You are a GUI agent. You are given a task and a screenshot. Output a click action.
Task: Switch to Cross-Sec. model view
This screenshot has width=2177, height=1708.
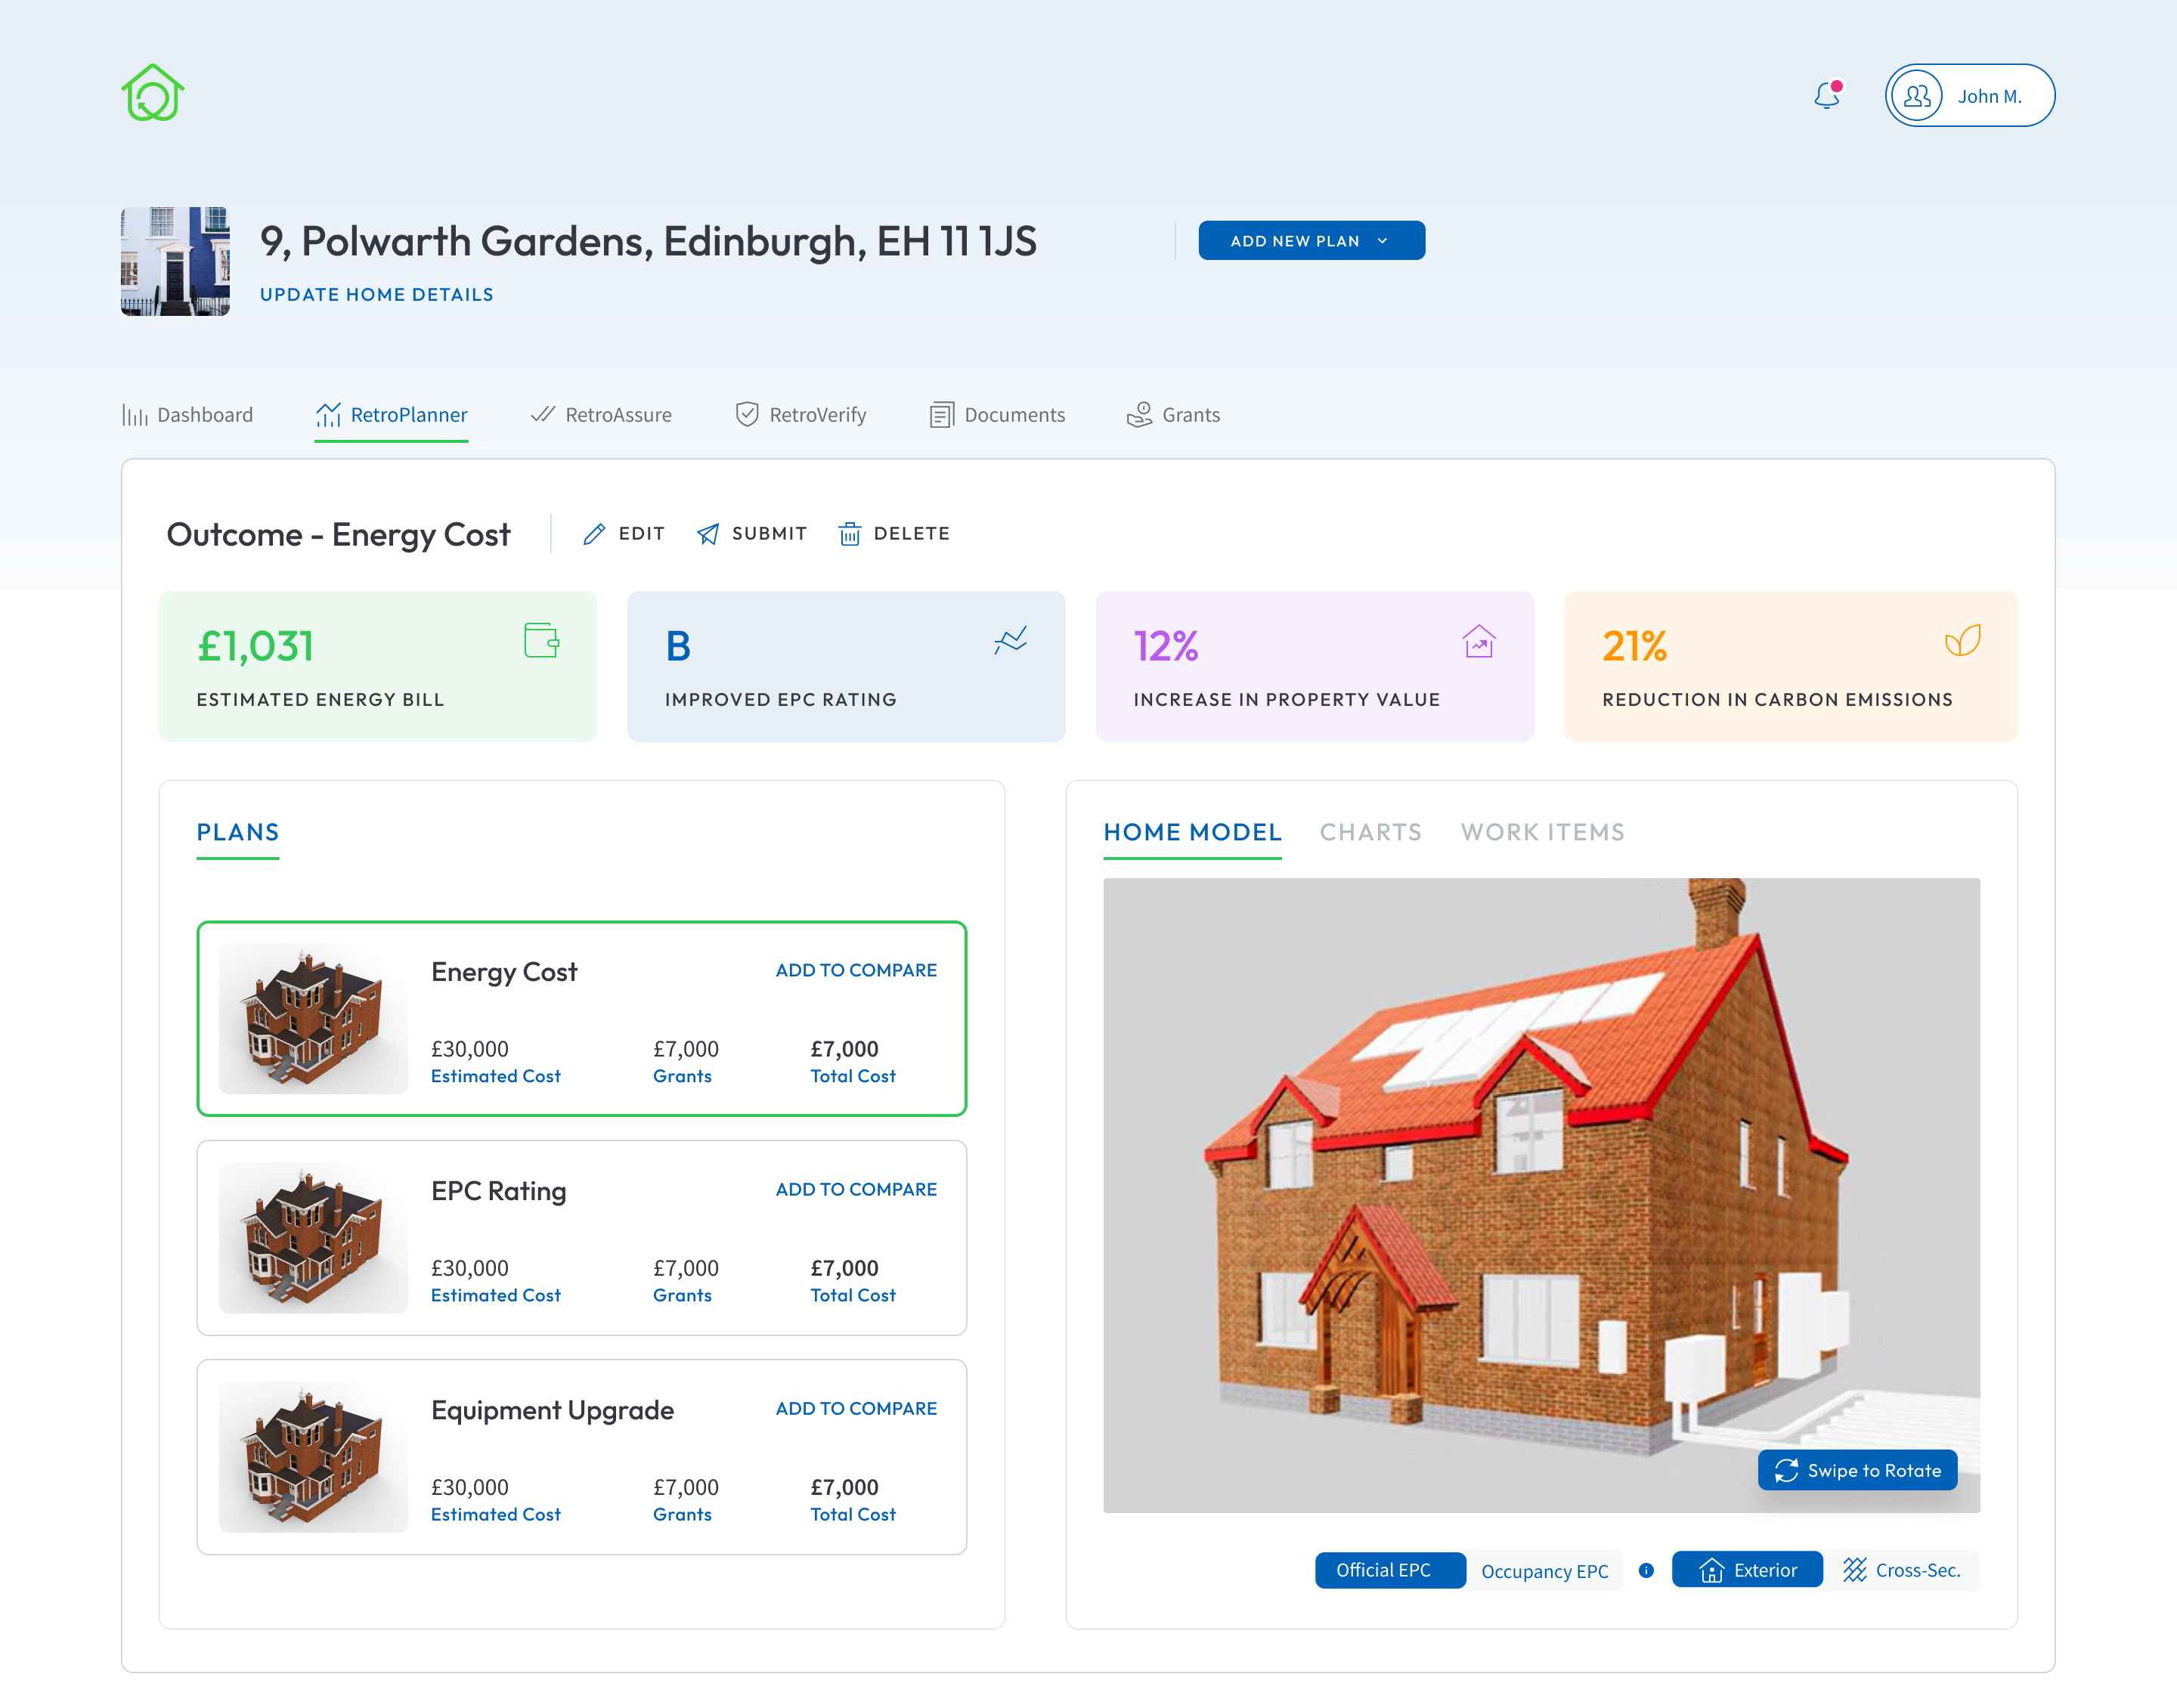1902,1570
